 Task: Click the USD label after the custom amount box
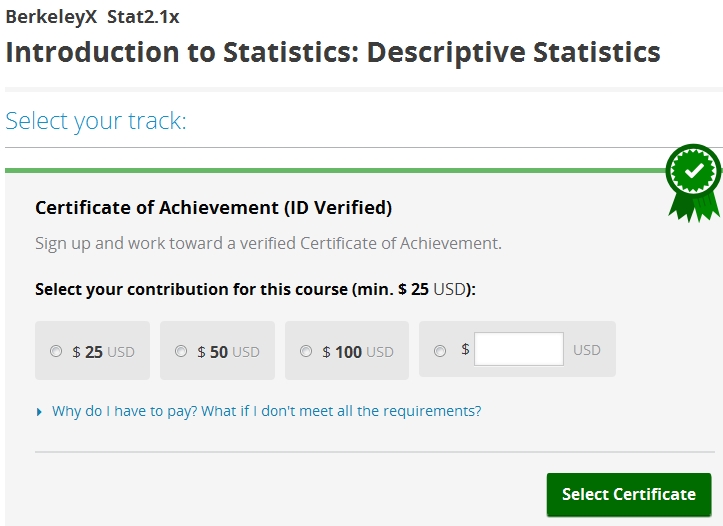pos(587,350)
